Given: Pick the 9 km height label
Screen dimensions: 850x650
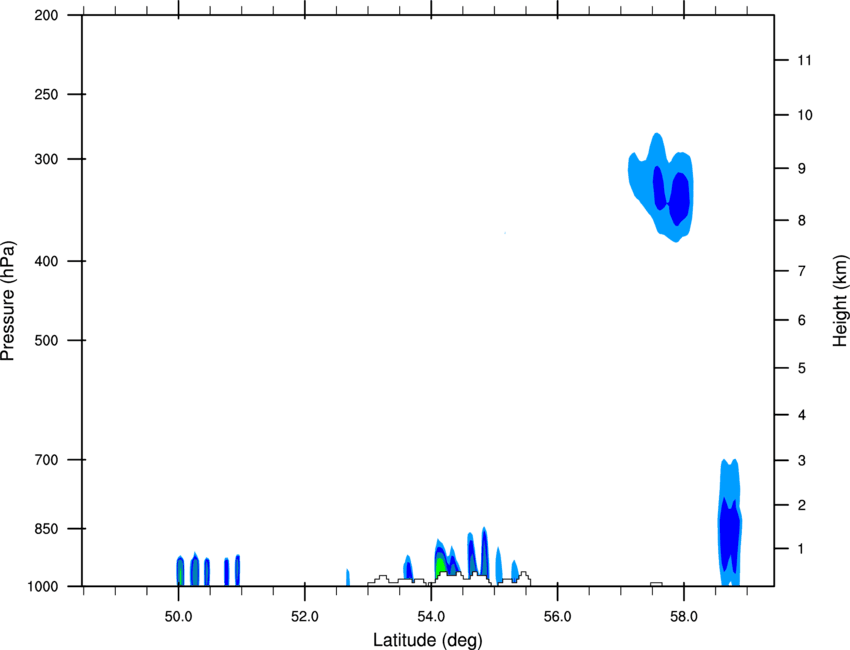Looking at the screenshot, I should 802,169.
